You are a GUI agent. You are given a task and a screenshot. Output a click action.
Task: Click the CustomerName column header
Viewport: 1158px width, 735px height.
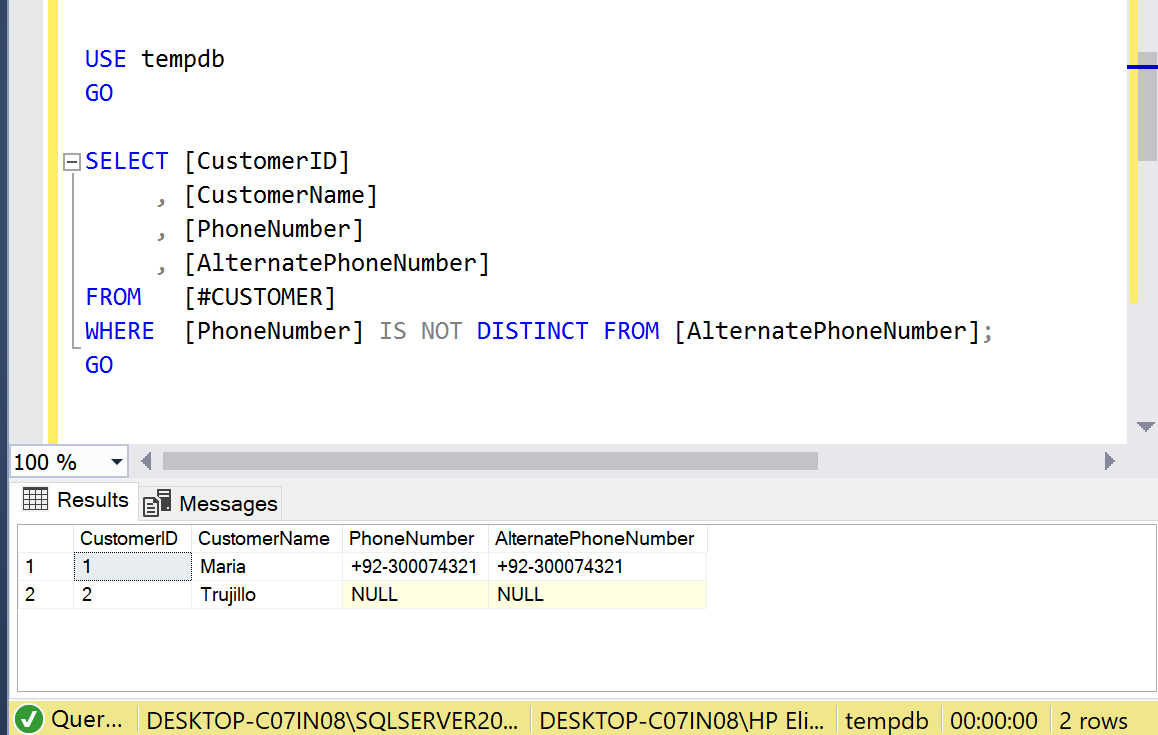(x=265, y=539)
